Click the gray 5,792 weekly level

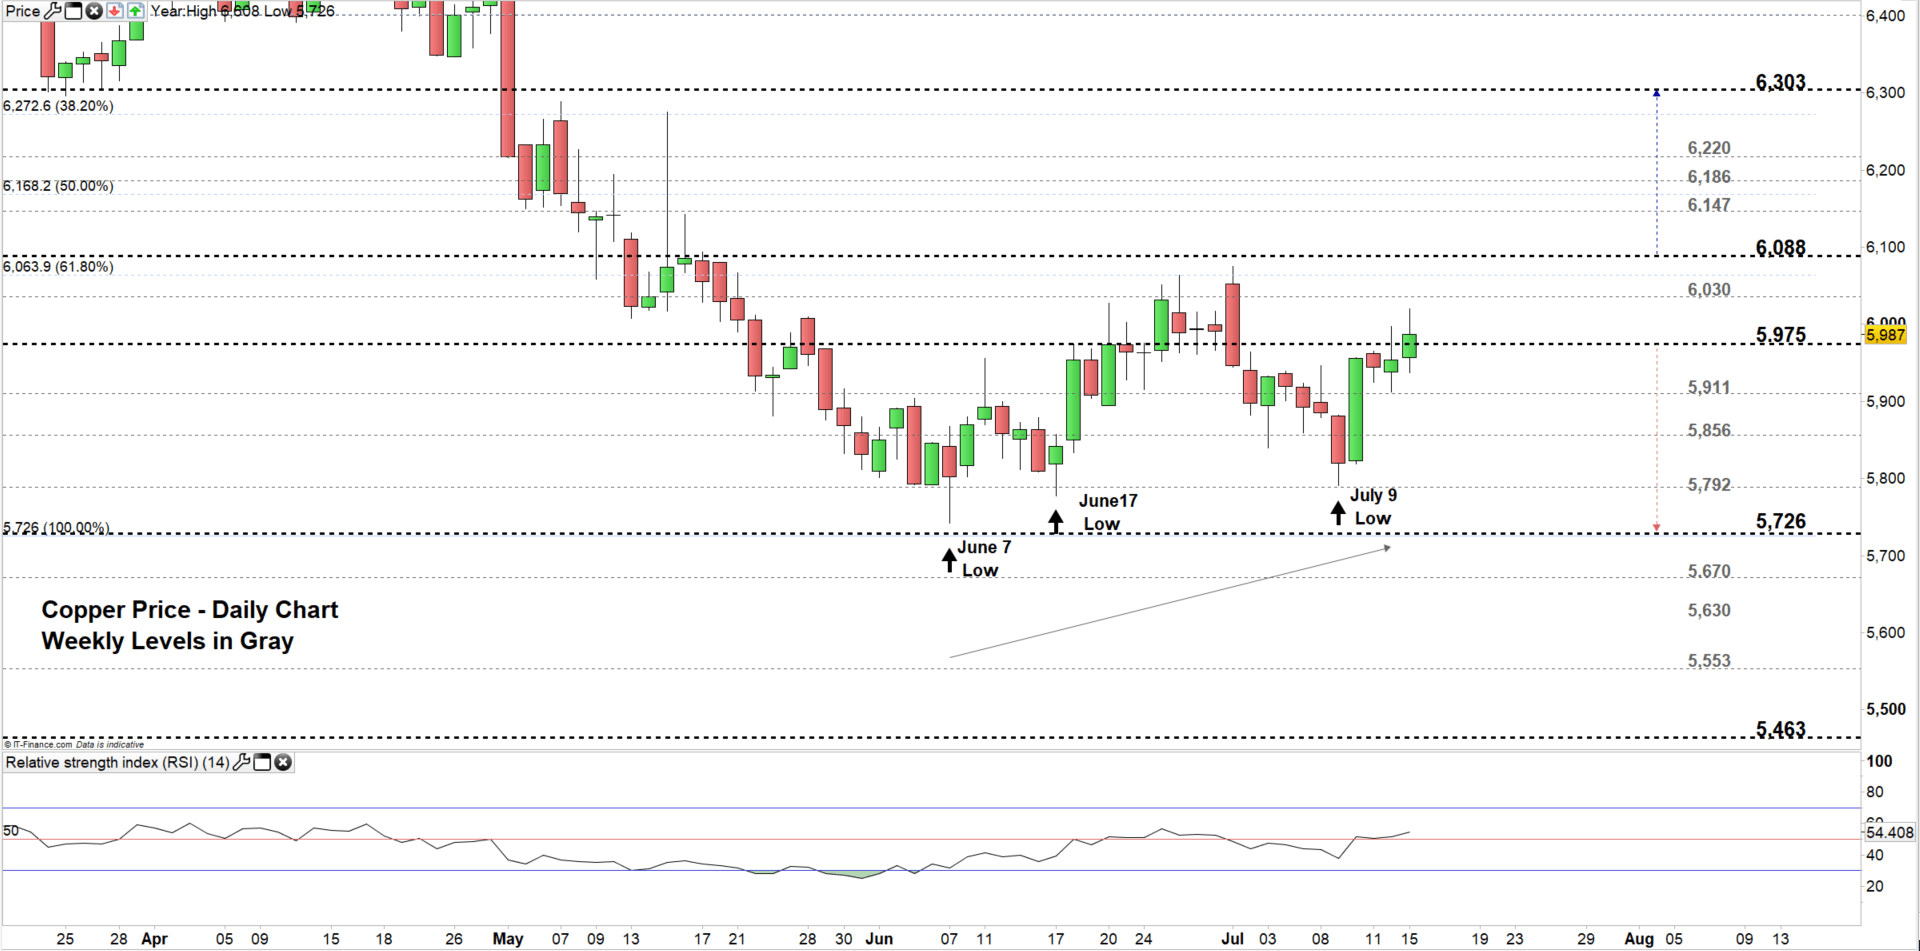tap(1709, 485)
